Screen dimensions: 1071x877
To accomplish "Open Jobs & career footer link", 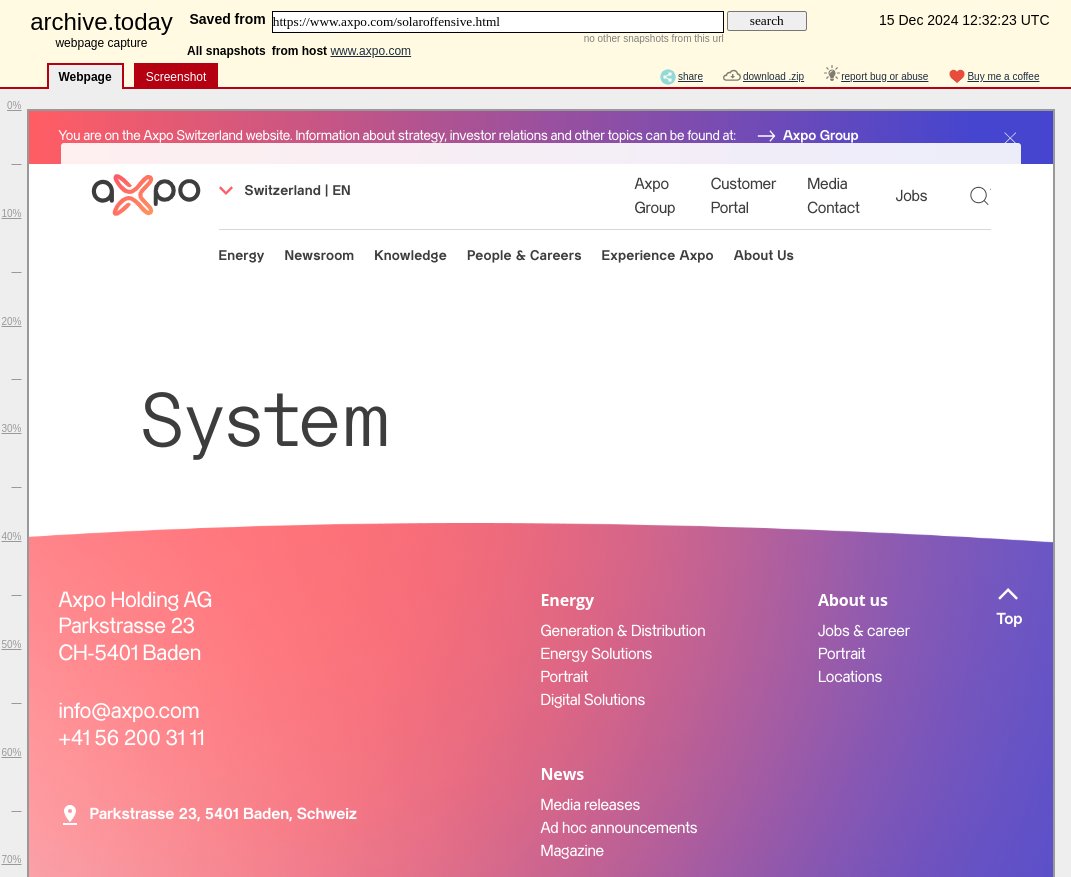I will coord(863,631).
